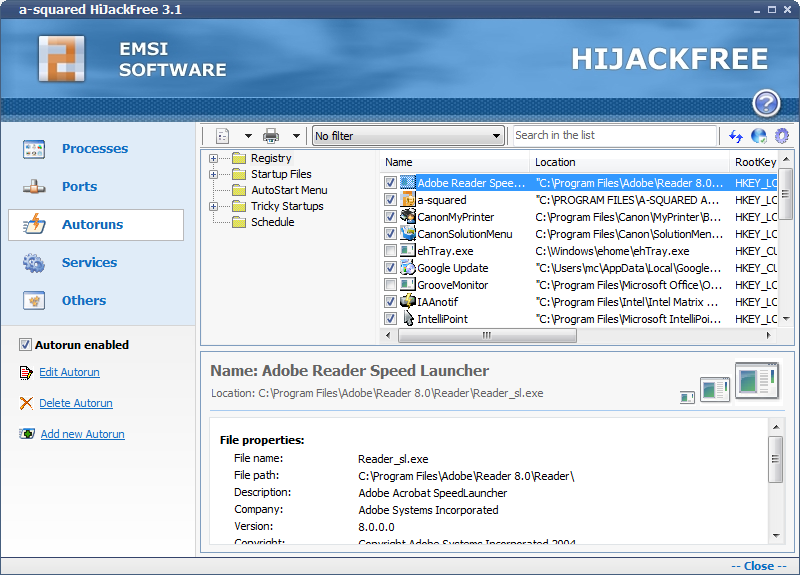This screenshot has width=800, height=575.
Task: Enable the ehTray.exe autorun checkbox
Action: coord(391,251)
